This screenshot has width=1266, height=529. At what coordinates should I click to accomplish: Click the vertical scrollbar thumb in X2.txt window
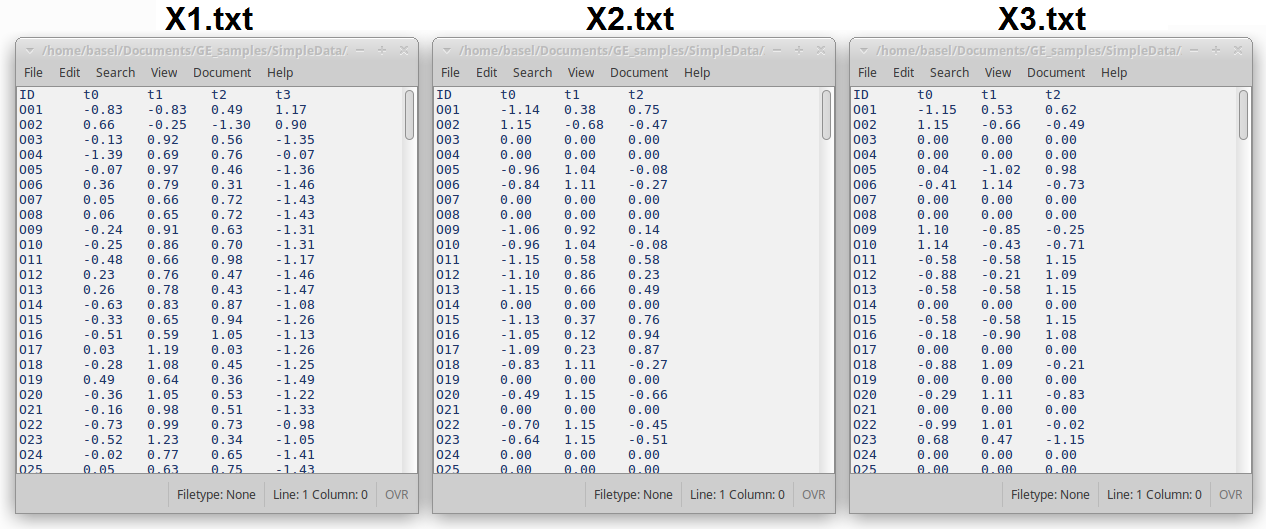click(x=826, y=115)
